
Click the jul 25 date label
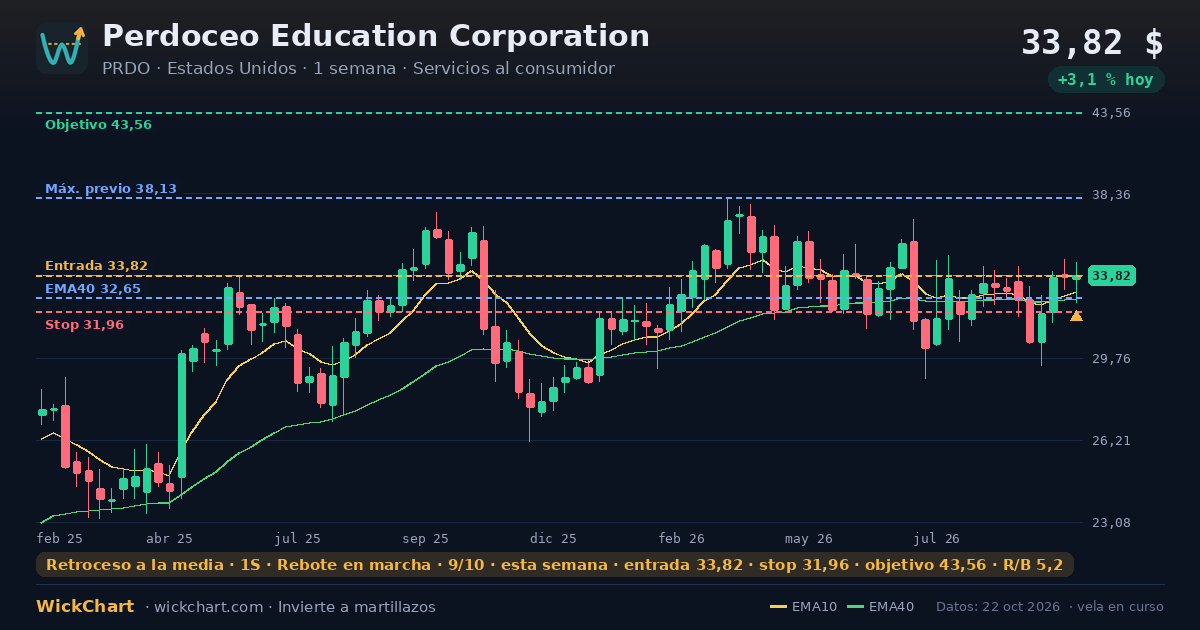tap(298, 538)
